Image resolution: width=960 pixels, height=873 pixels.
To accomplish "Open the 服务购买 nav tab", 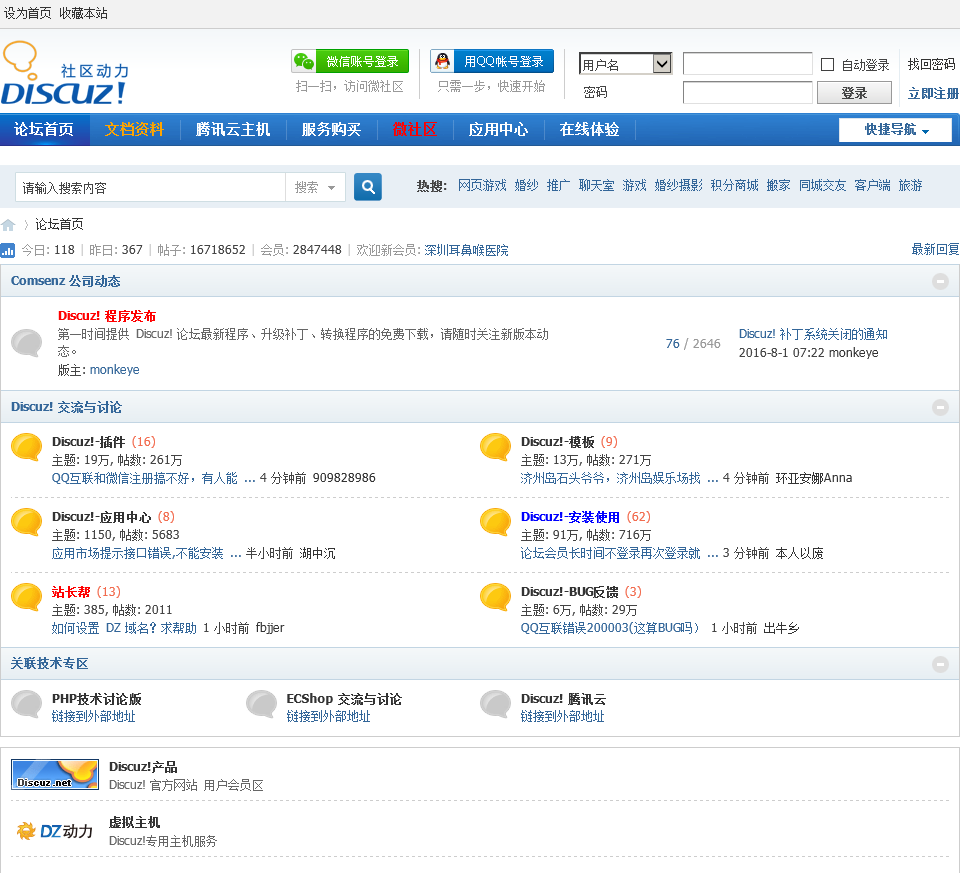I will (x=331, y=130).
